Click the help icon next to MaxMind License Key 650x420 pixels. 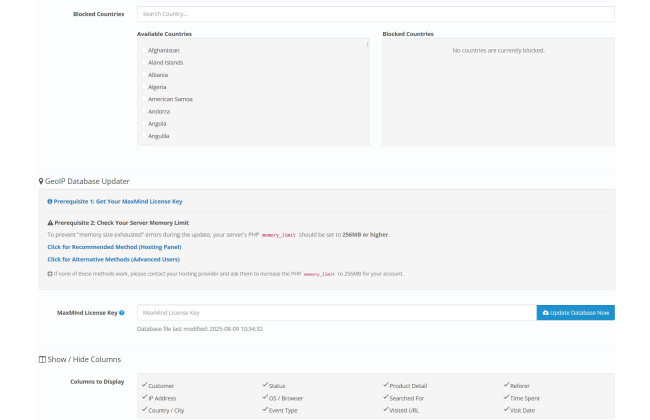pyautogui.click(x=122, y=313)
